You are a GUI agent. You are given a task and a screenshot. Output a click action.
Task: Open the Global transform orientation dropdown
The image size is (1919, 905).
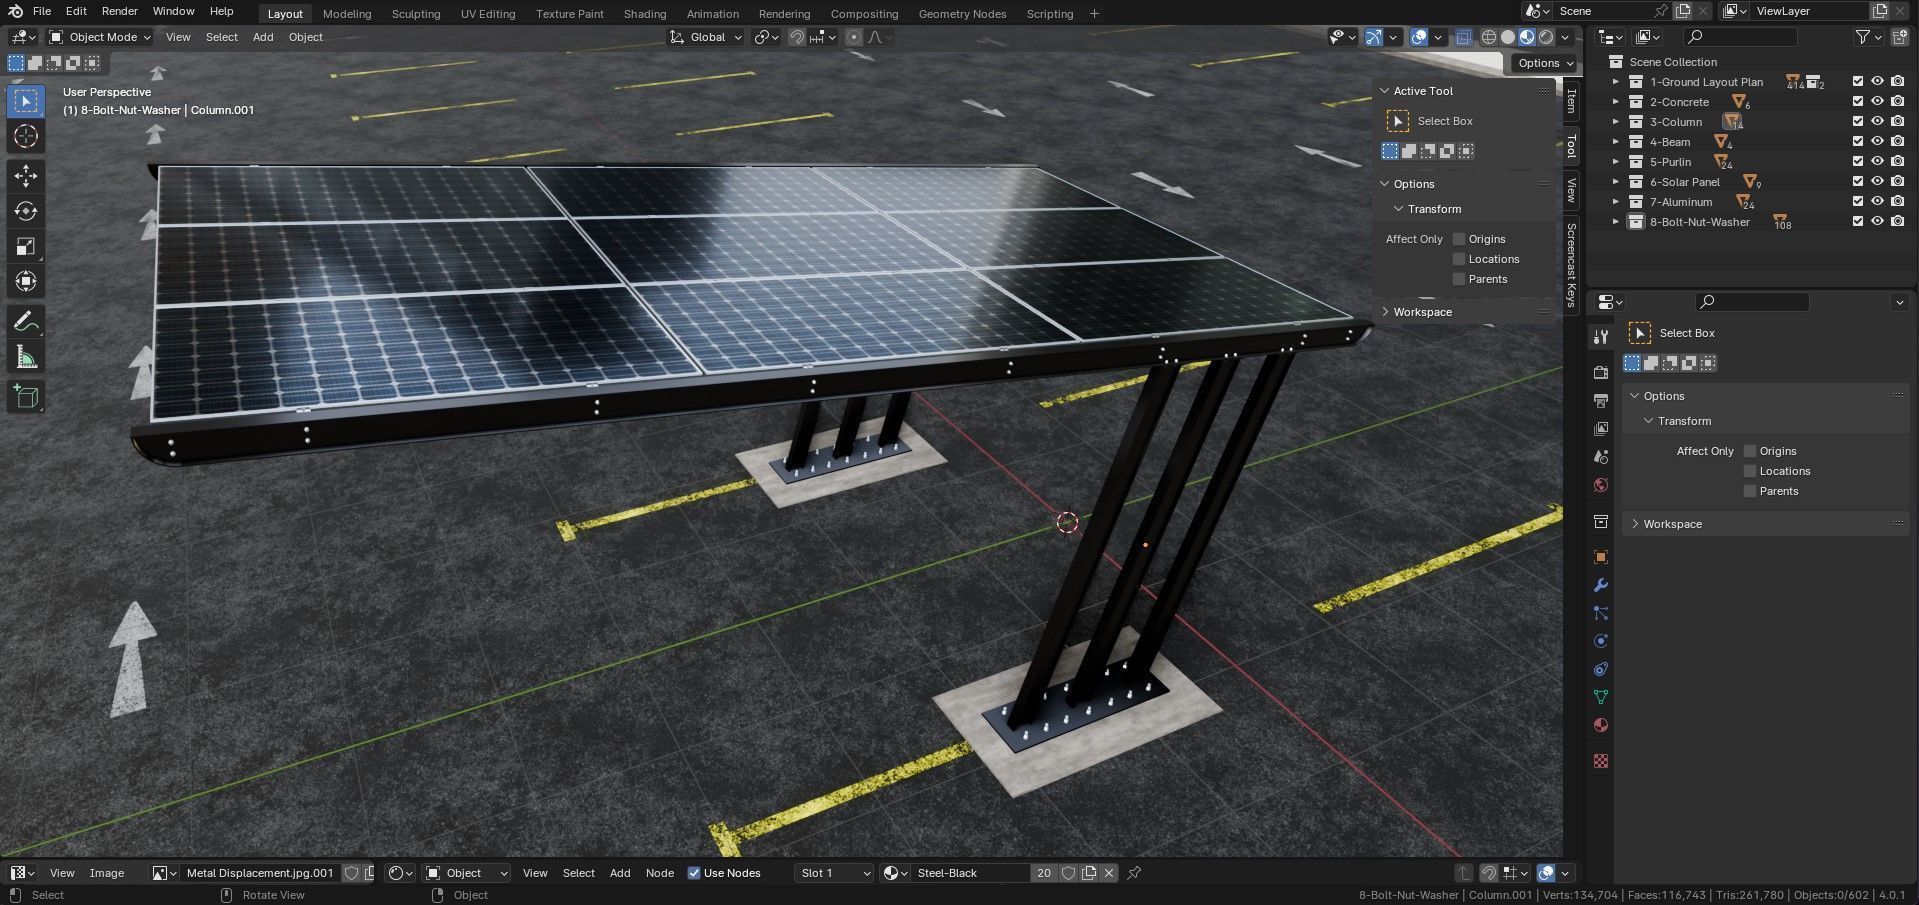(706, 37)
